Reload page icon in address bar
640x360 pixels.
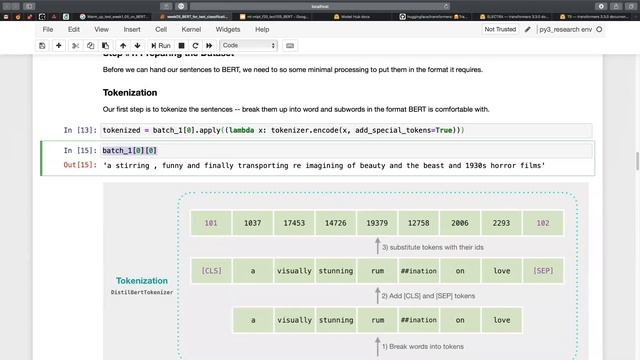click(x=446, y=6)
